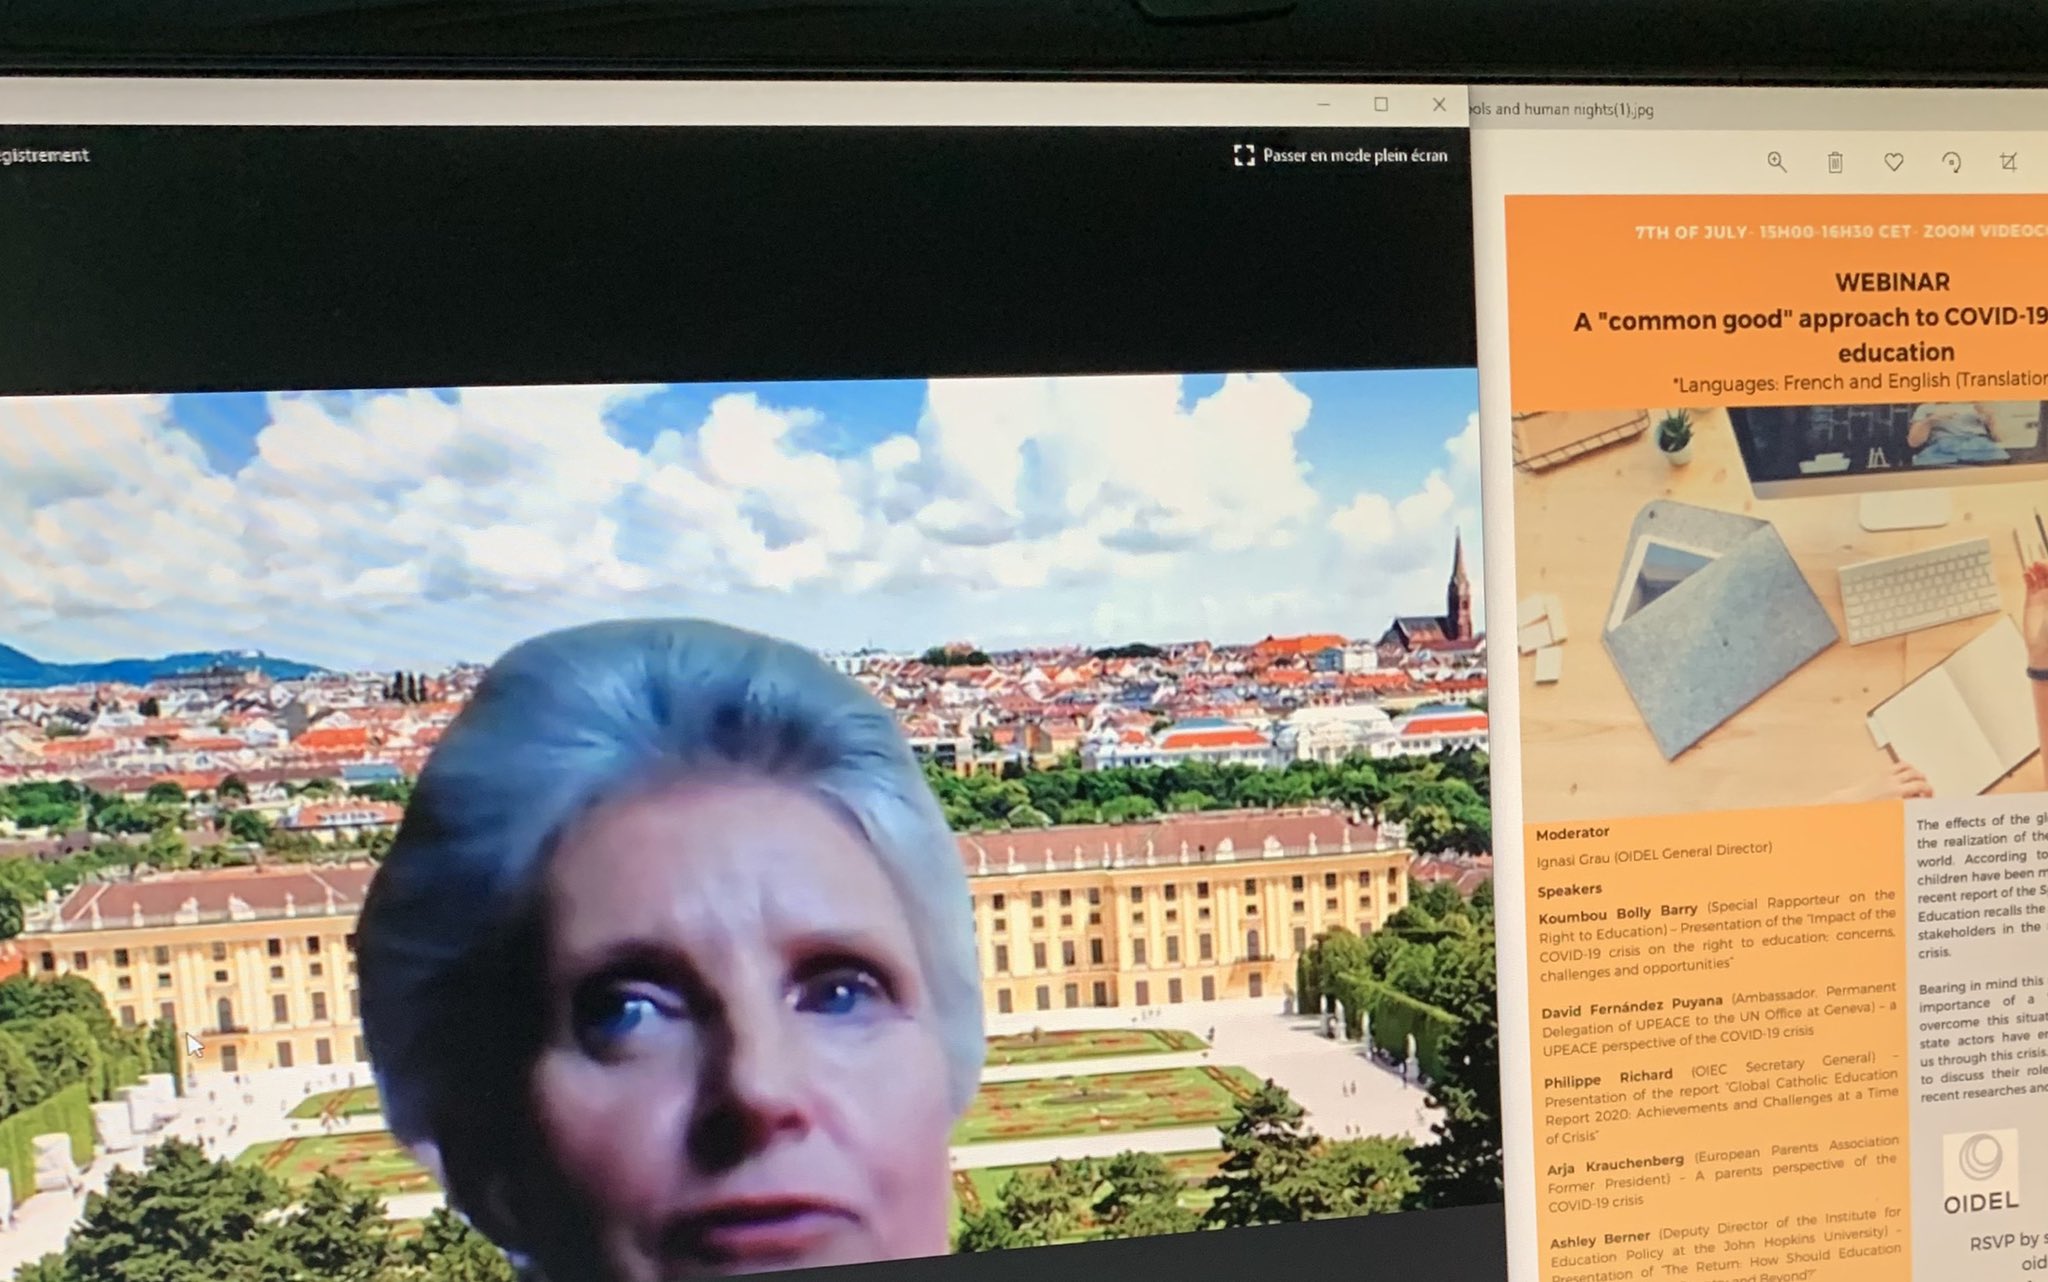Screen dimensions: 2048x1282
Task: Select the name 'David Fernández Puyana' in the flyer
Action: click(1631, 1004)
